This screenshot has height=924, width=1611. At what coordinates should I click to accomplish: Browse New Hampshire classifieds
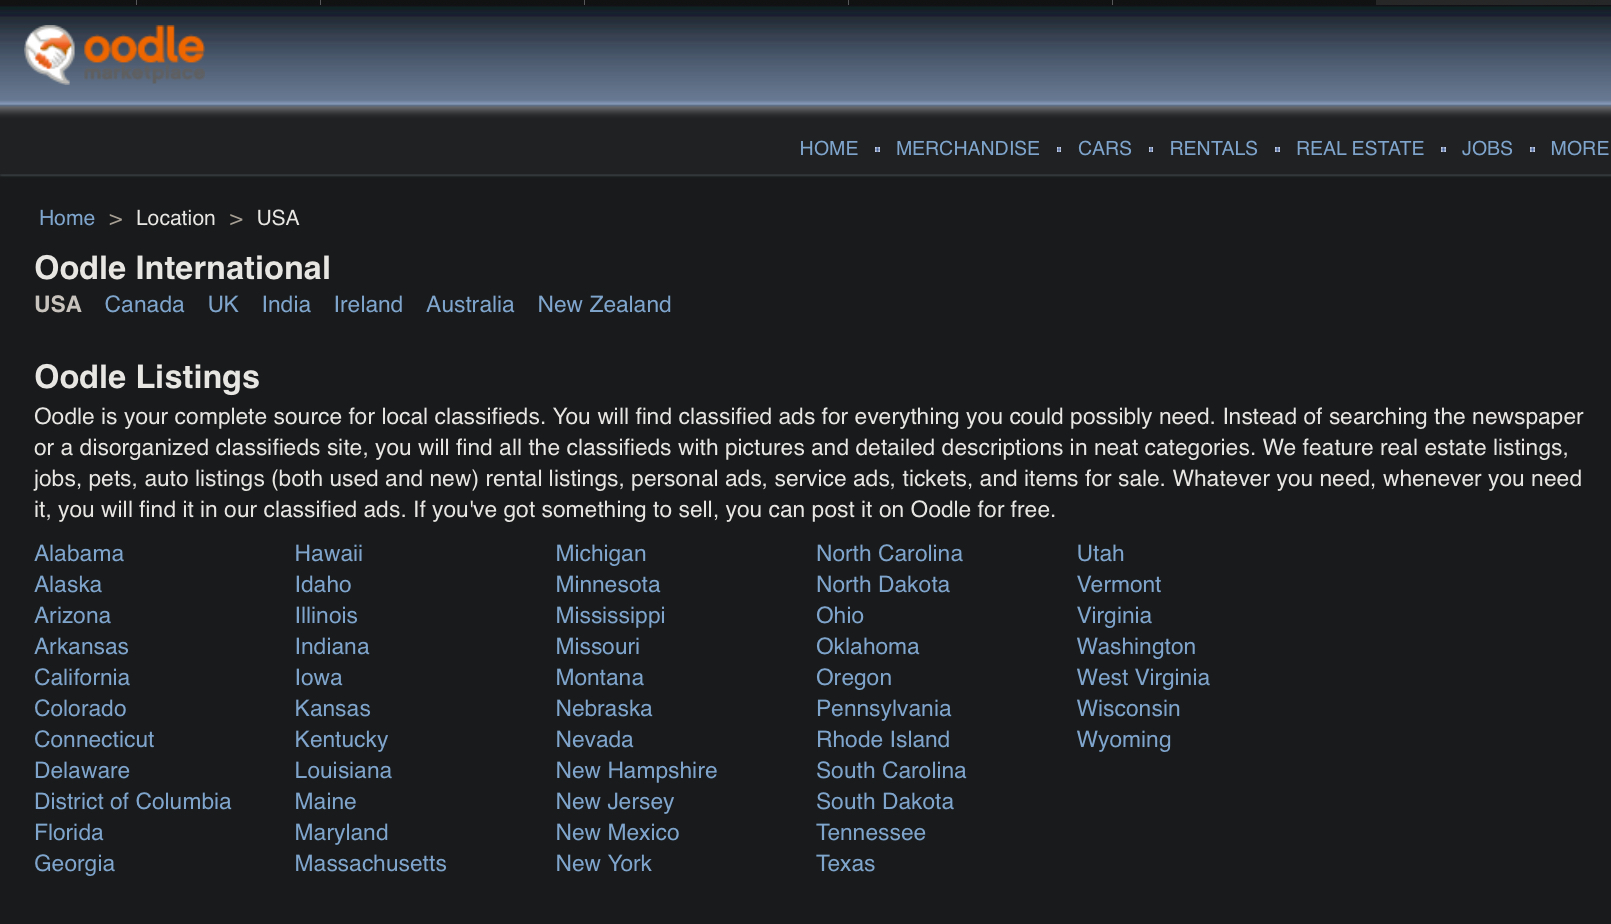click(637, 771)
